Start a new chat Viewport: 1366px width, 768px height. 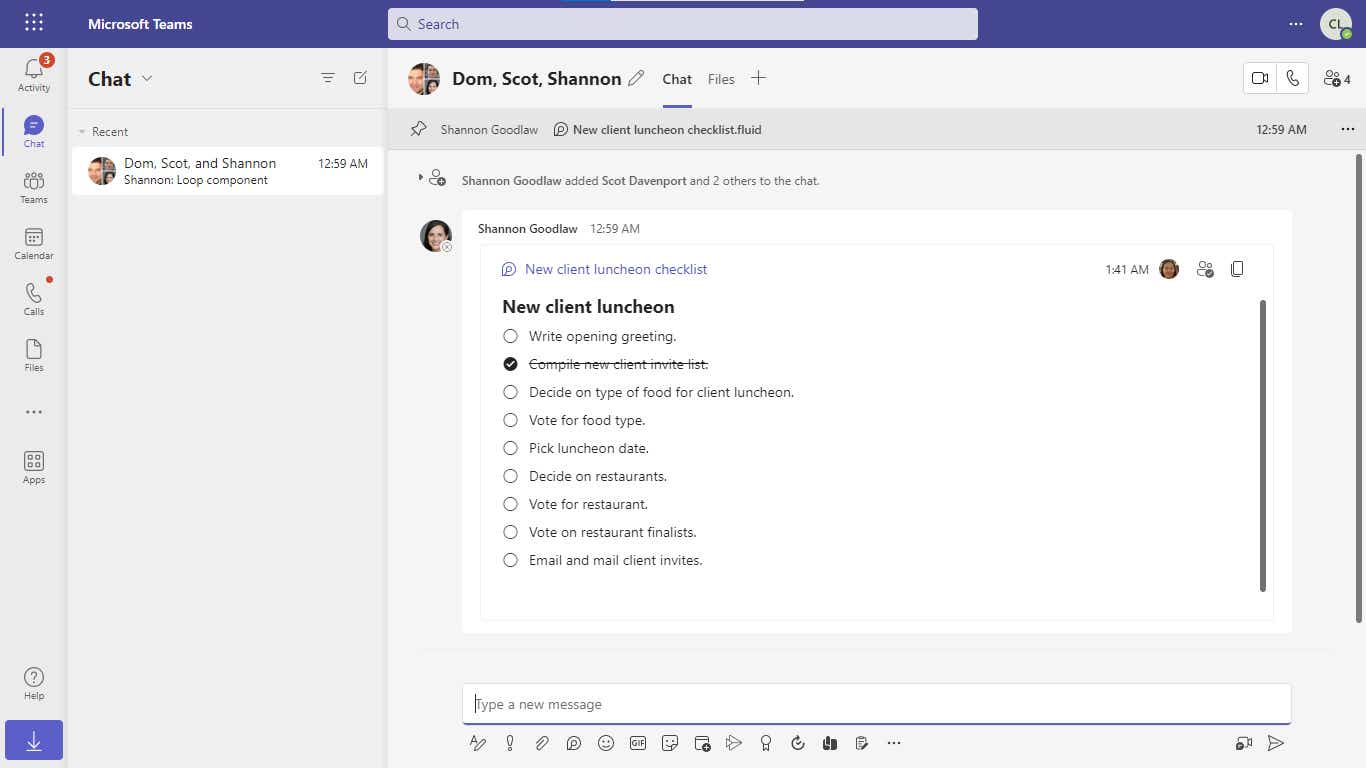pos(361,78)
